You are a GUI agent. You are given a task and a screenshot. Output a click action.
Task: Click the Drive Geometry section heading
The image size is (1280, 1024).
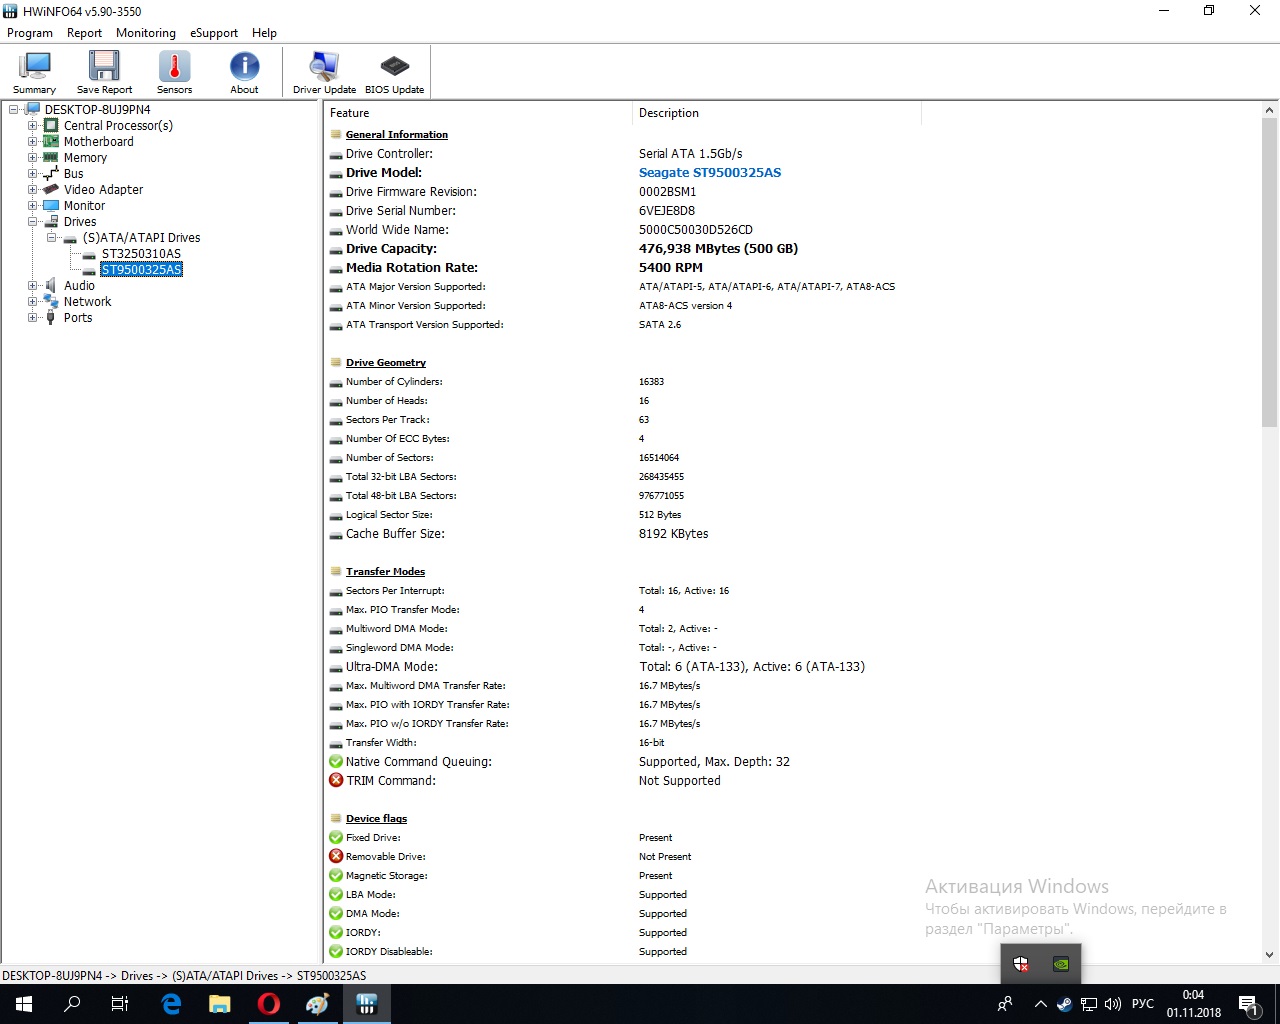pyautogui.click(x=386, y=363)
